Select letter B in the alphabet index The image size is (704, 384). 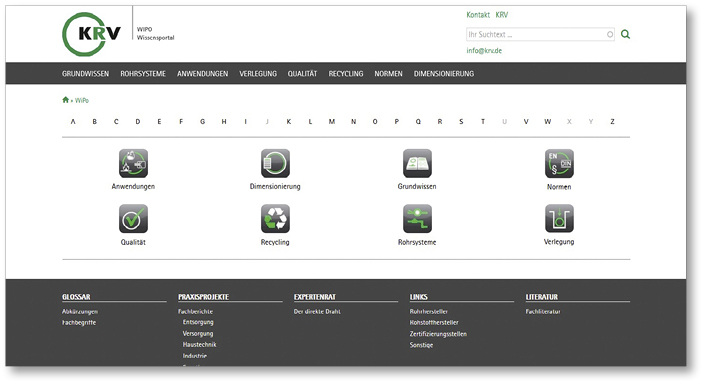(x=95, y=122)
